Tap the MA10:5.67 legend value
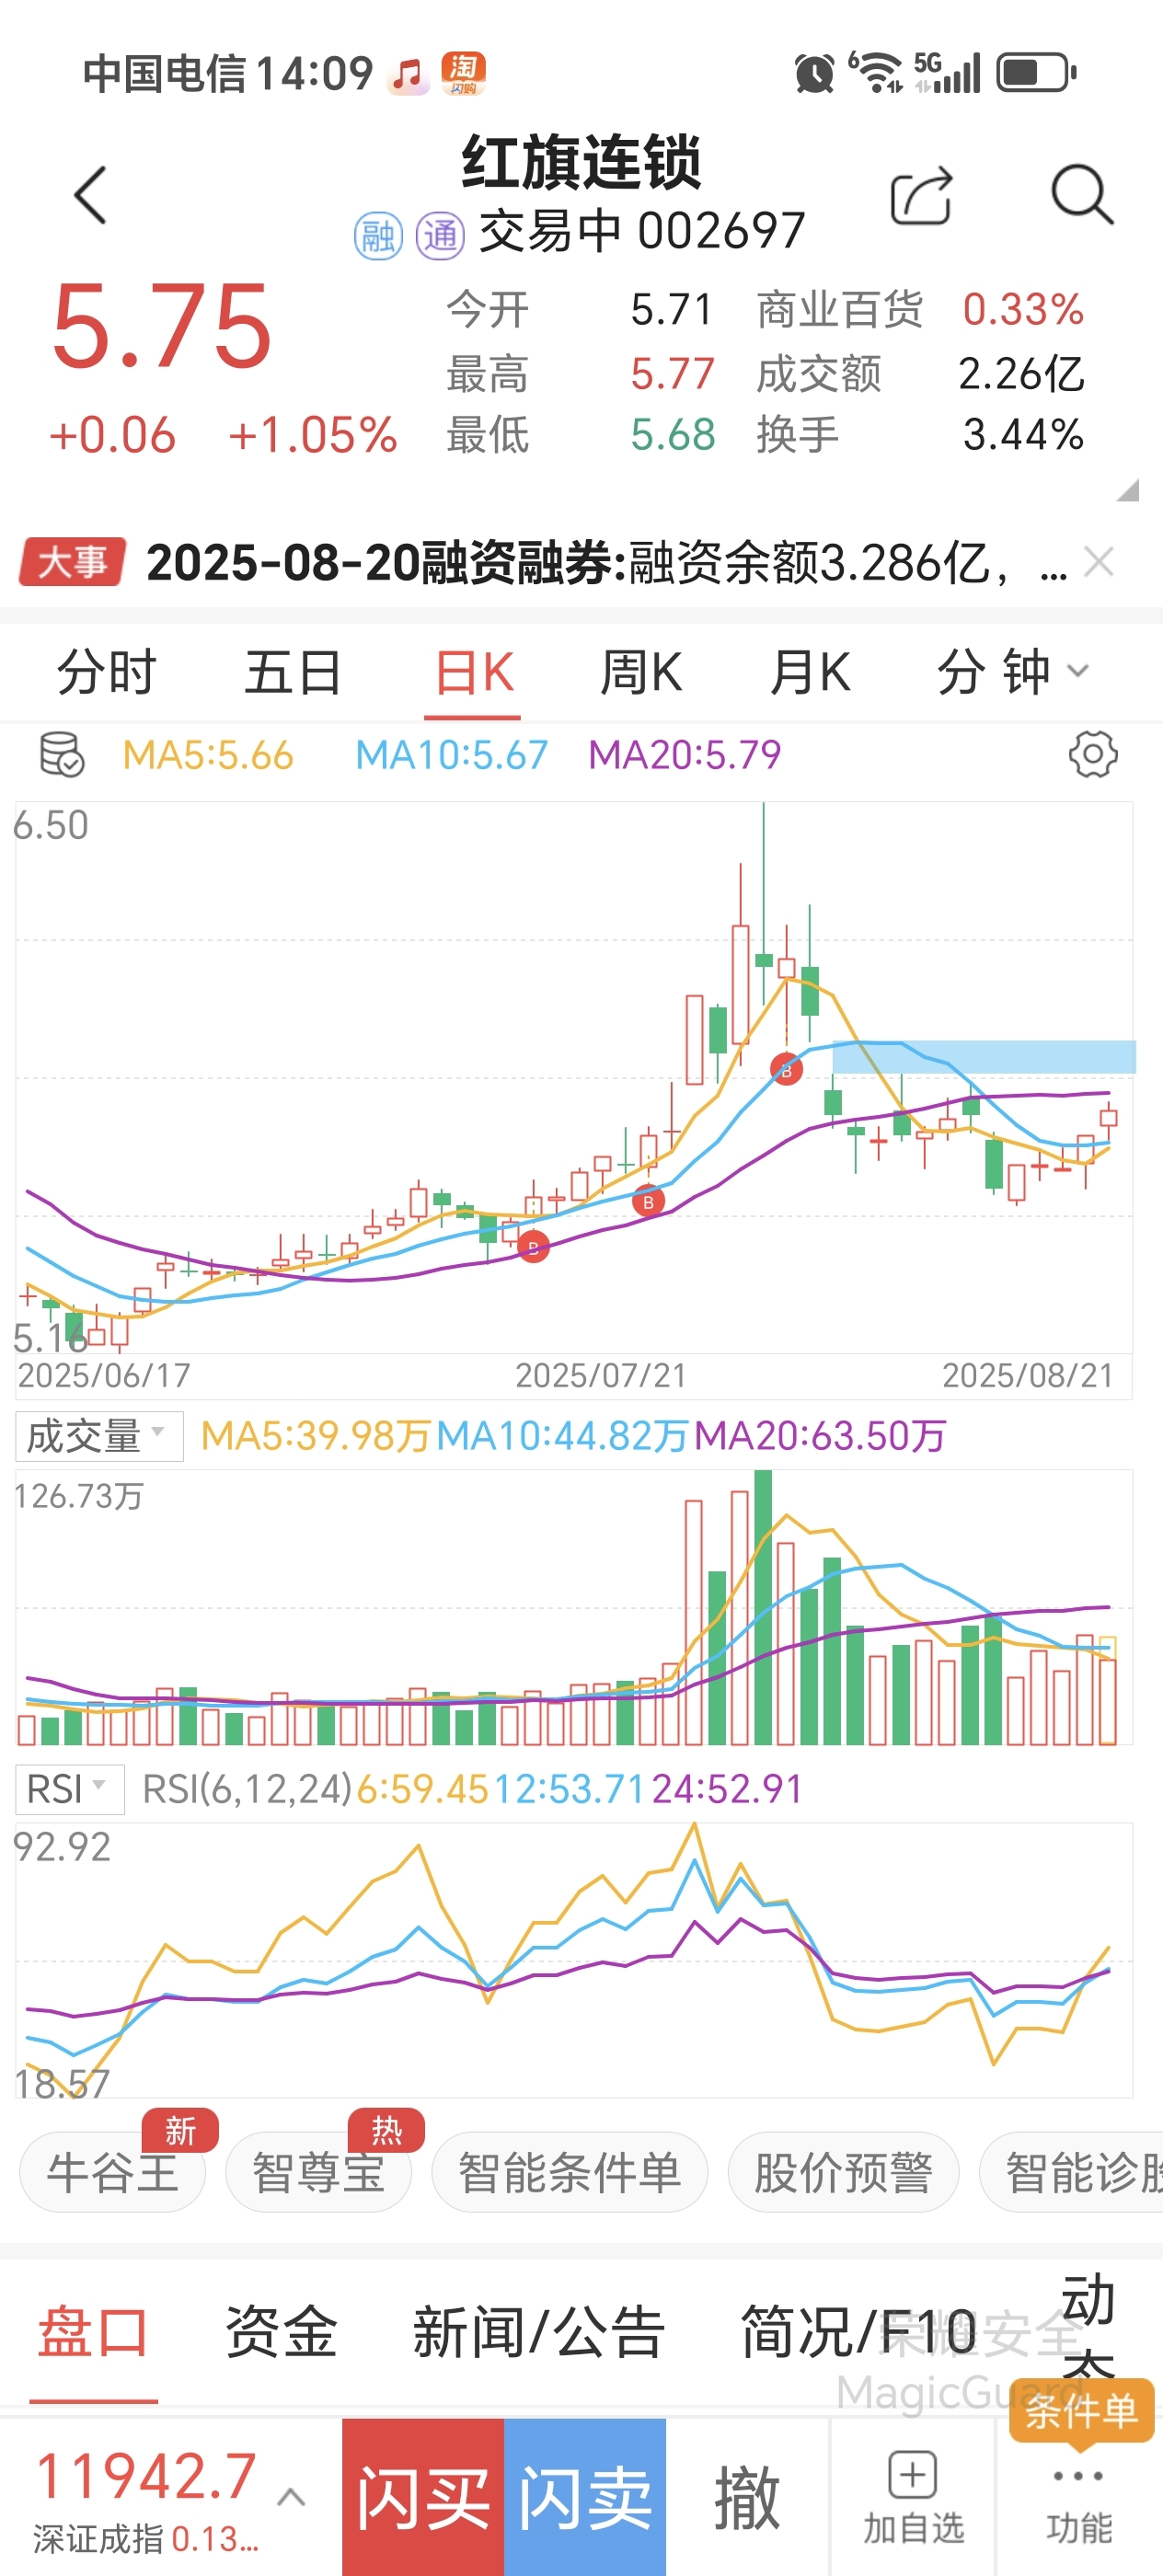The height and width of the screenshot is (2576, 1163). 451,755
